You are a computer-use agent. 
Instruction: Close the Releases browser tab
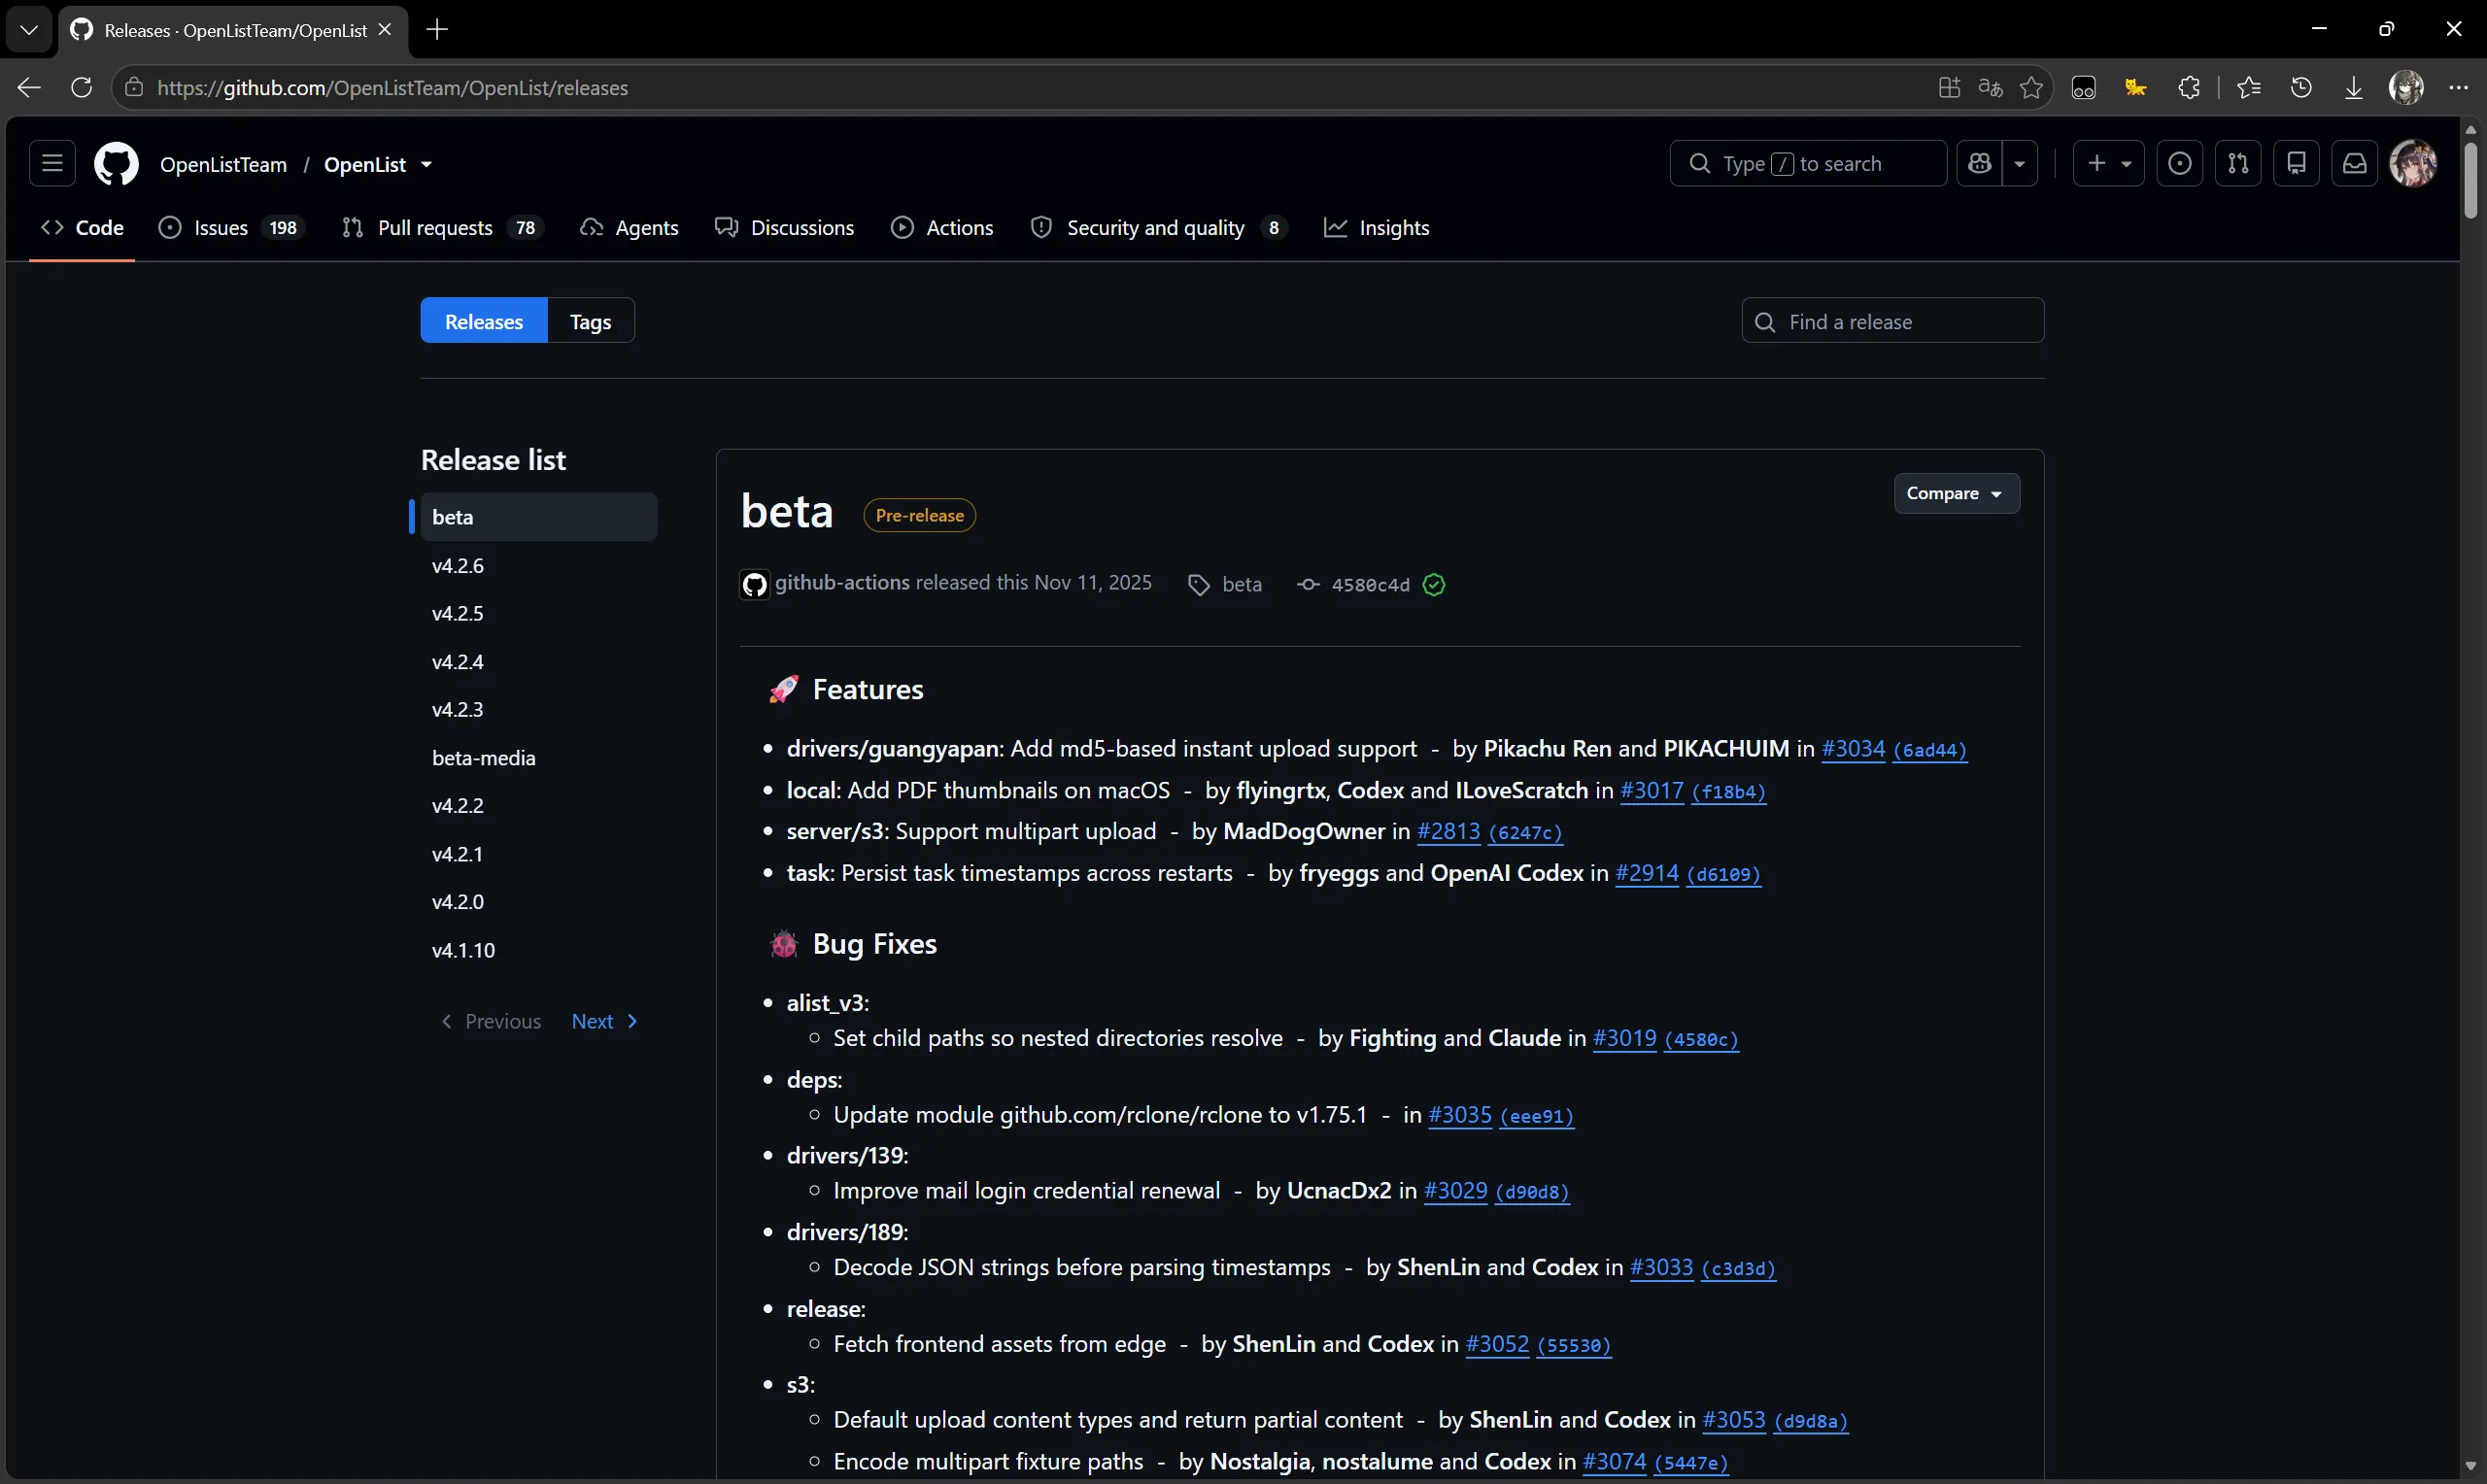[x=385, y=30]
